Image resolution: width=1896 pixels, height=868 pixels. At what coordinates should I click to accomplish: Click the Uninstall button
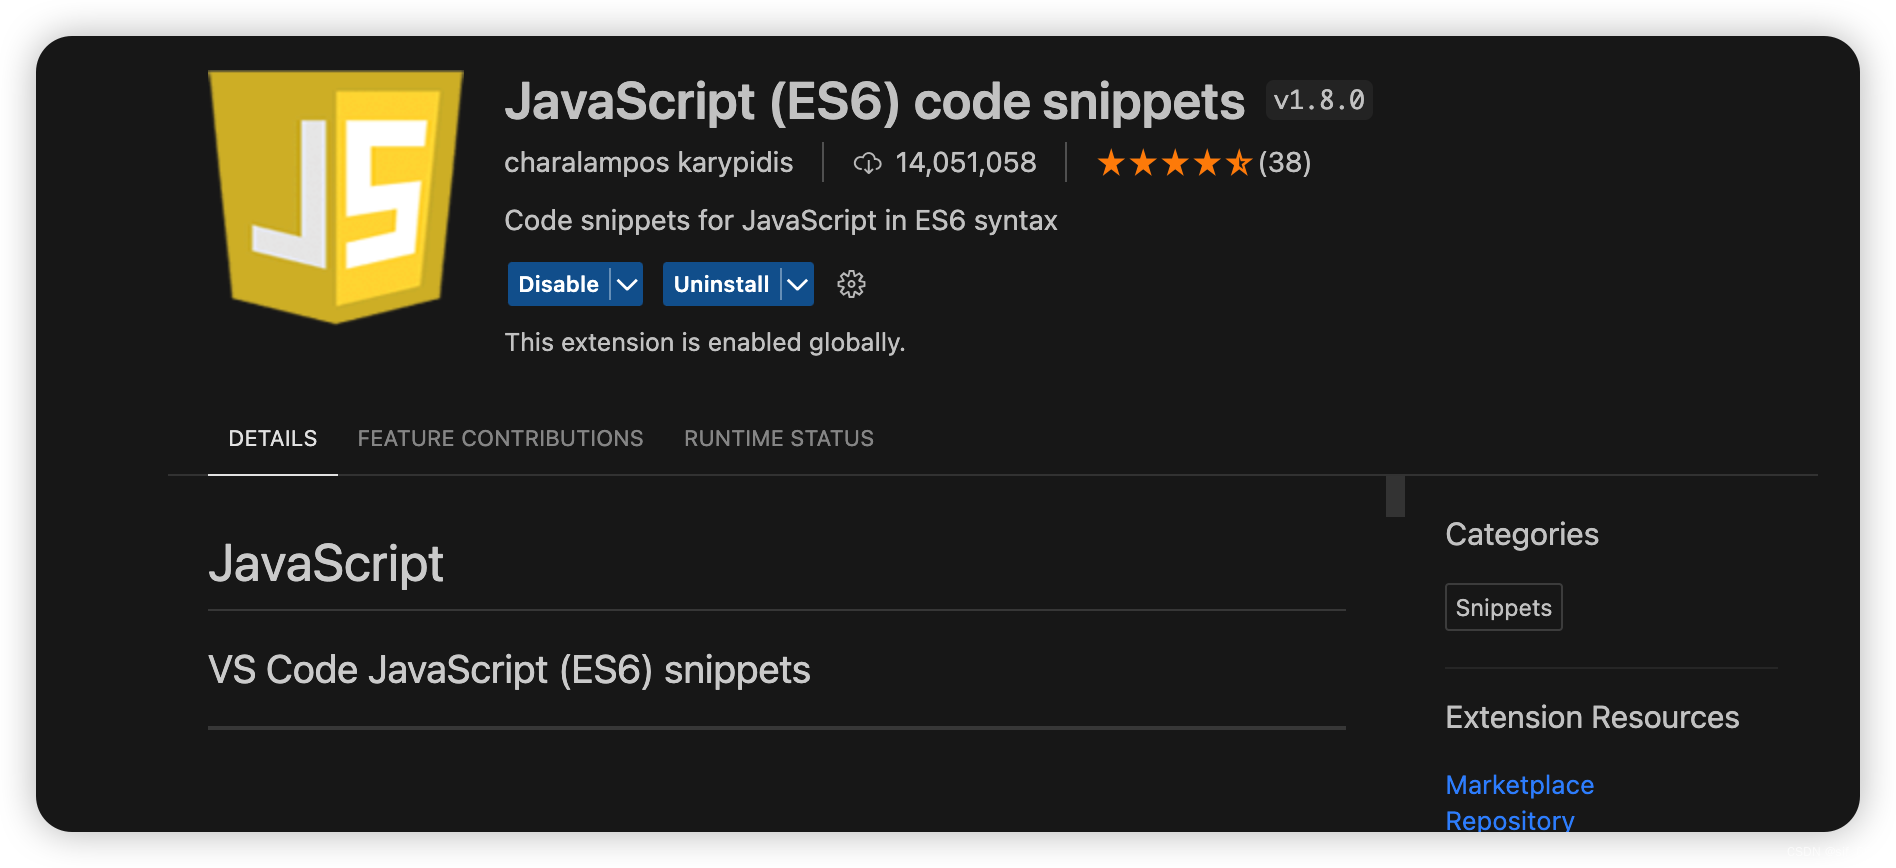pyautogui.click(x=721, y=284)
